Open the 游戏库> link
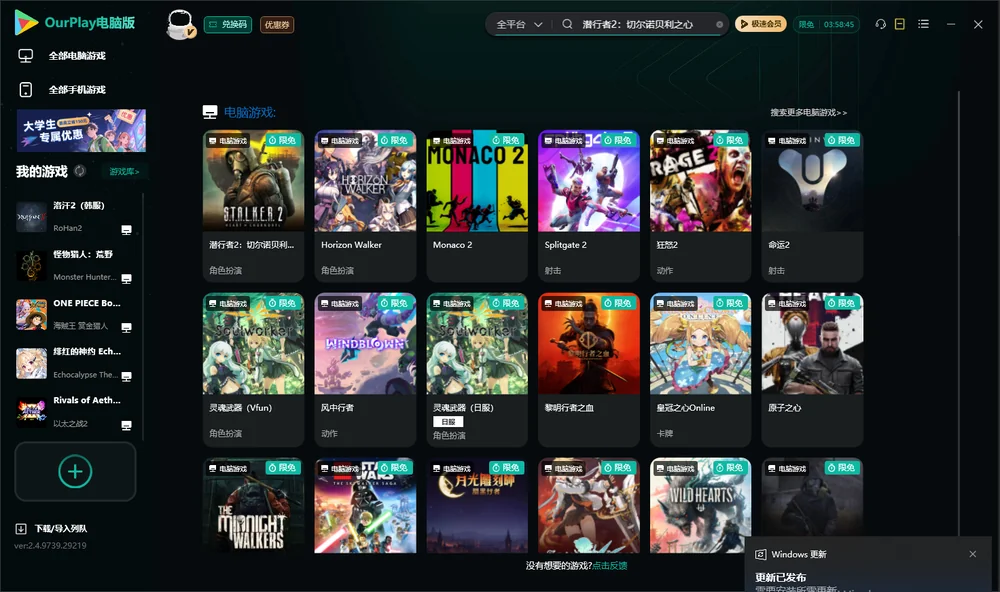 click(124, 172)
